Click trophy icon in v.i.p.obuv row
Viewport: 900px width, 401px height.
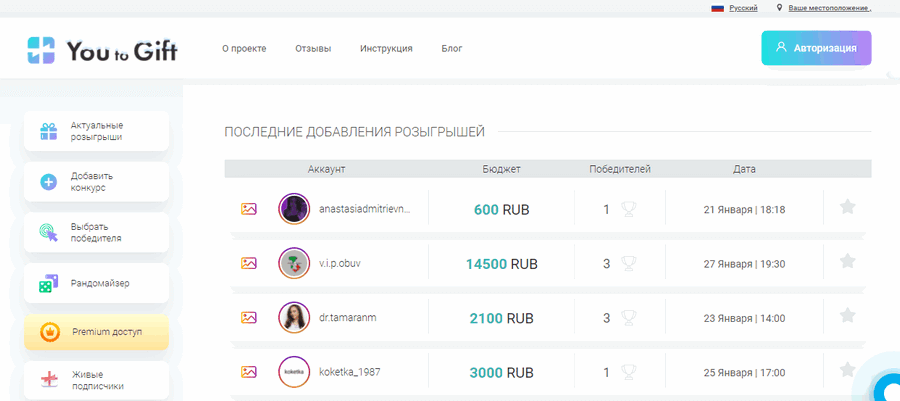tap(629, 264)
